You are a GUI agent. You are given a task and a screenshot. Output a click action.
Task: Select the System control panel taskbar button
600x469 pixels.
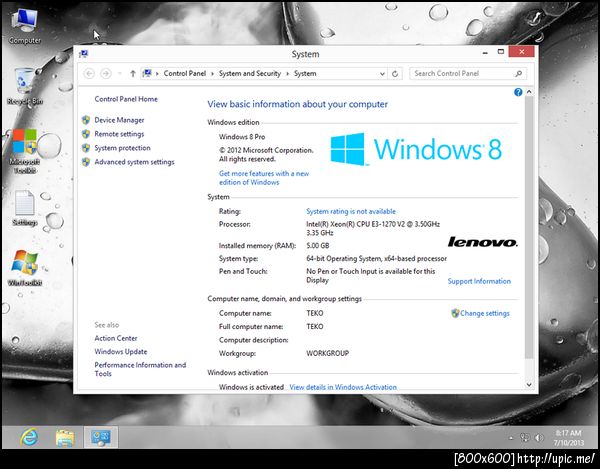coord(100,437)
